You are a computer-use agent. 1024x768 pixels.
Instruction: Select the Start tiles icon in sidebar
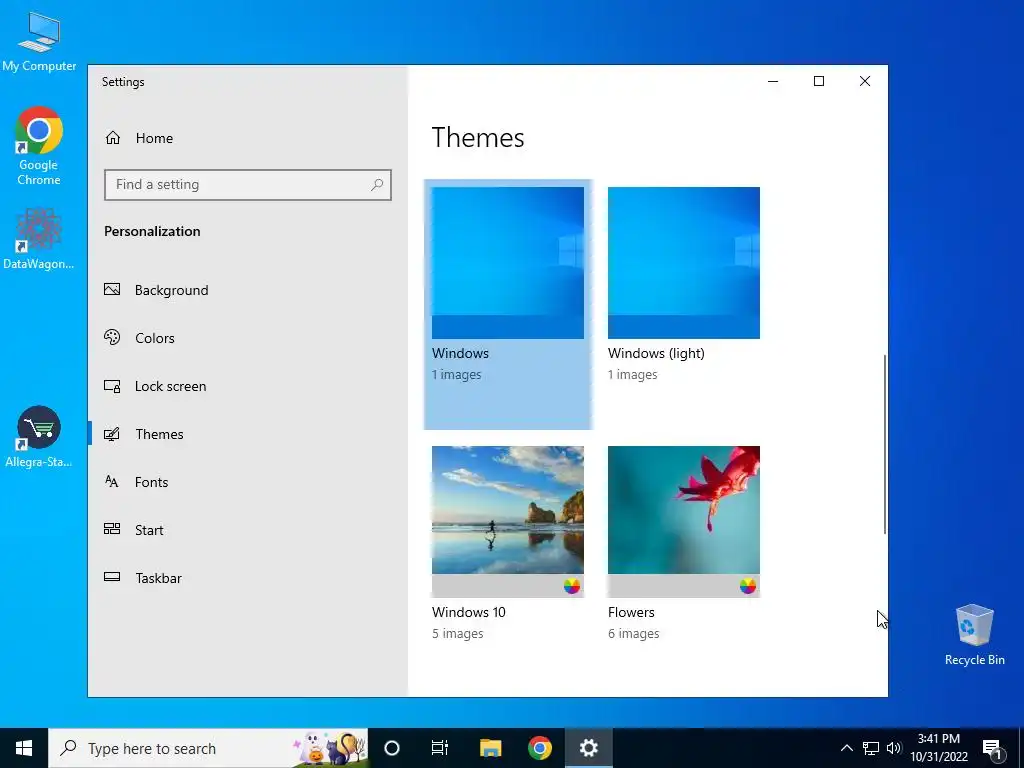tap(112, 530)
